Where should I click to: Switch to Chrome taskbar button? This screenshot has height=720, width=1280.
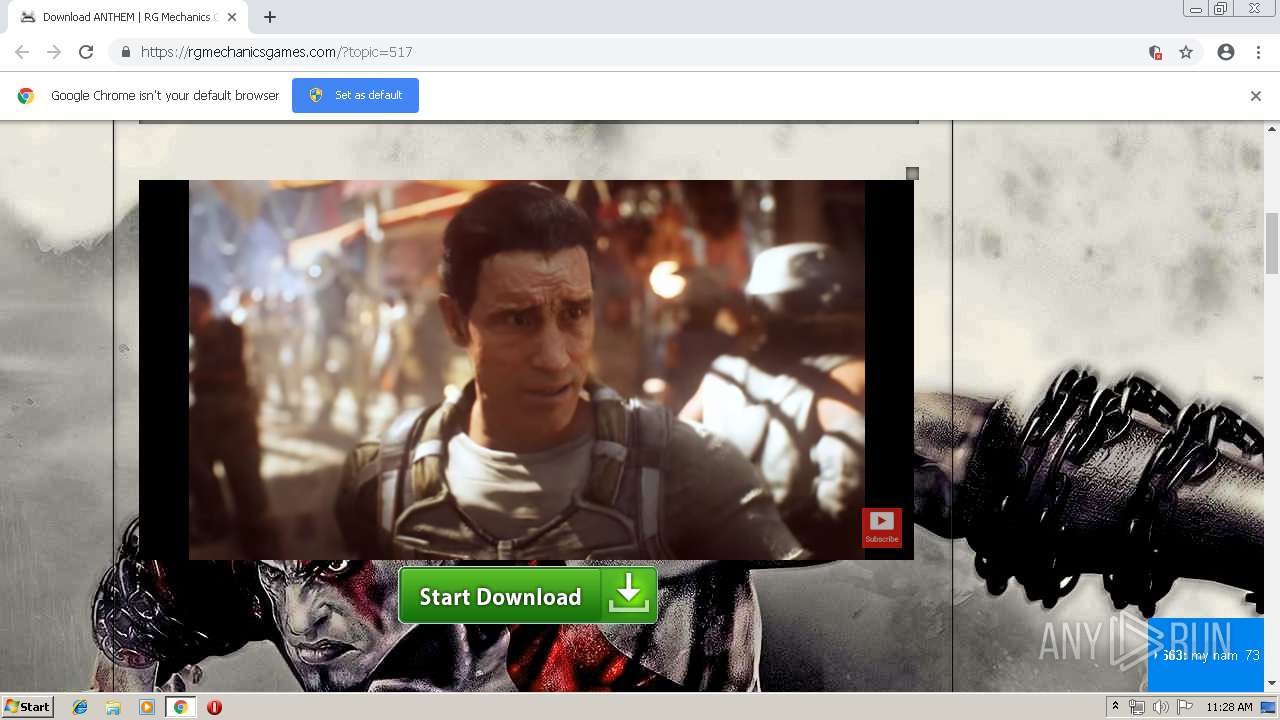[180, 707]
